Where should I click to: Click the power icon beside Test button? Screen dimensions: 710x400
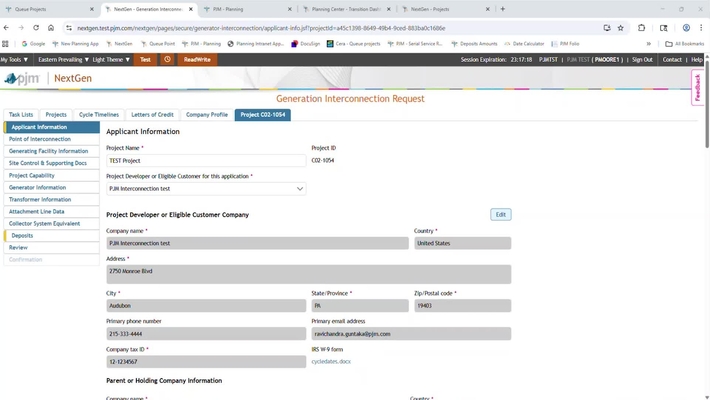[167, 60]
